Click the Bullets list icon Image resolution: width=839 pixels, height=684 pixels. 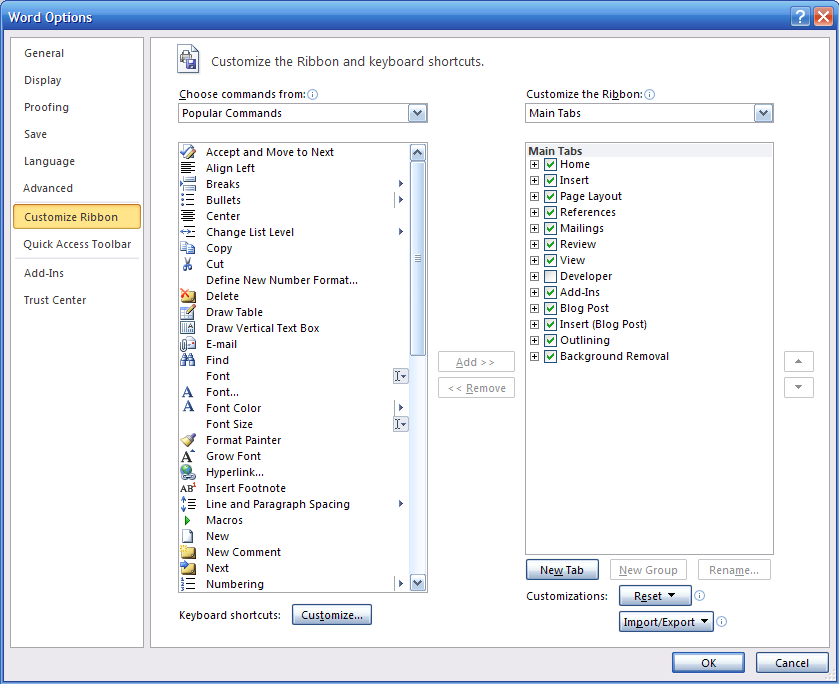[x=188, y=200]
